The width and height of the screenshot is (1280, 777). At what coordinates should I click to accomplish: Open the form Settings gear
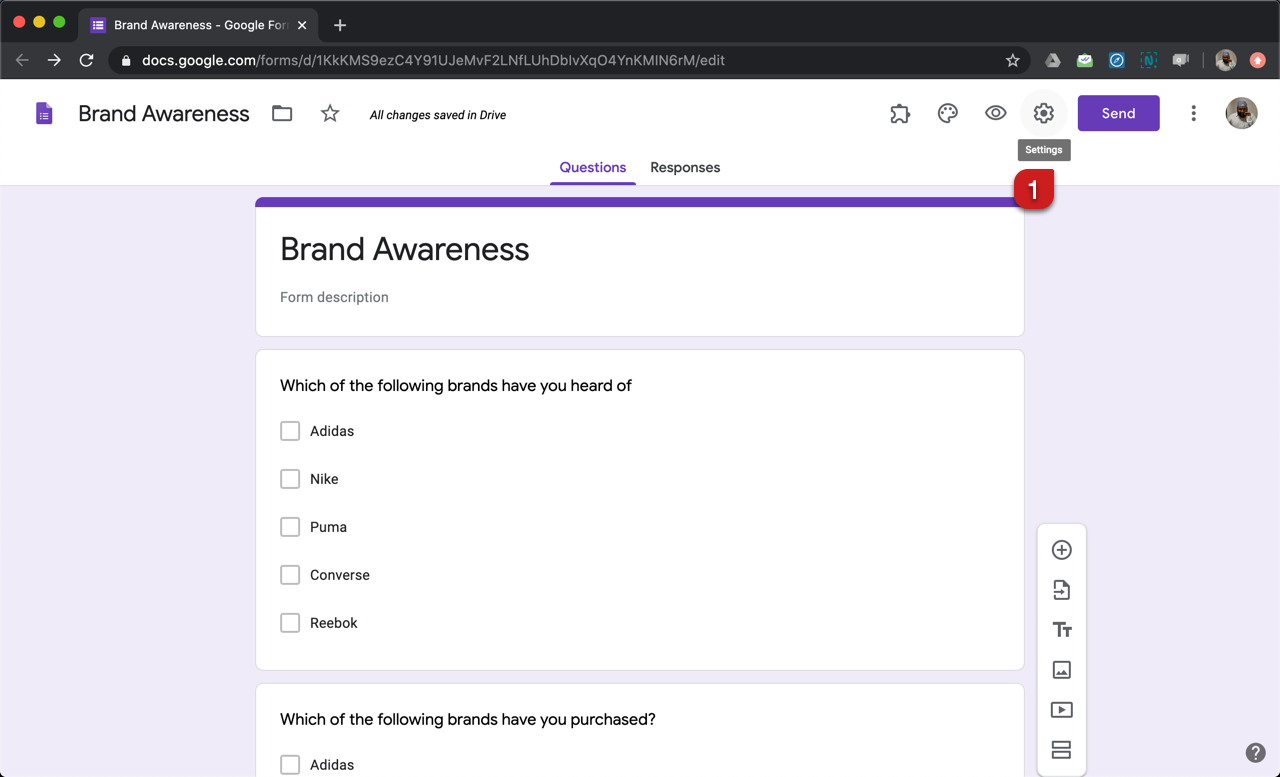click(x=1043, y=113)
